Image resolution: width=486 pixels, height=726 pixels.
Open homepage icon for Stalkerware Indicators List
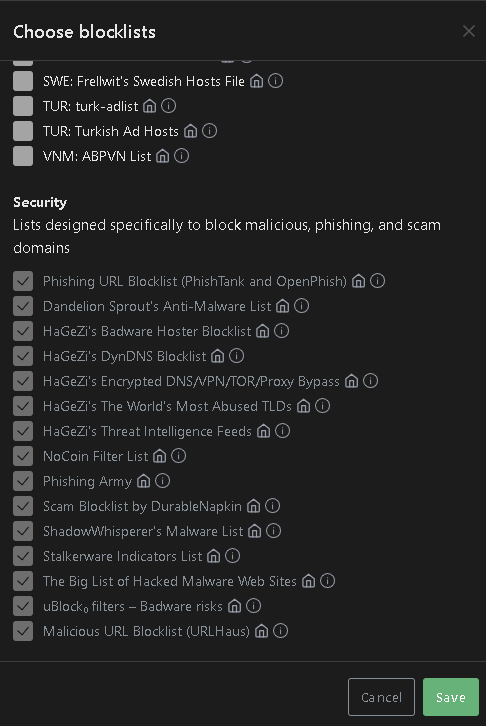213,556
